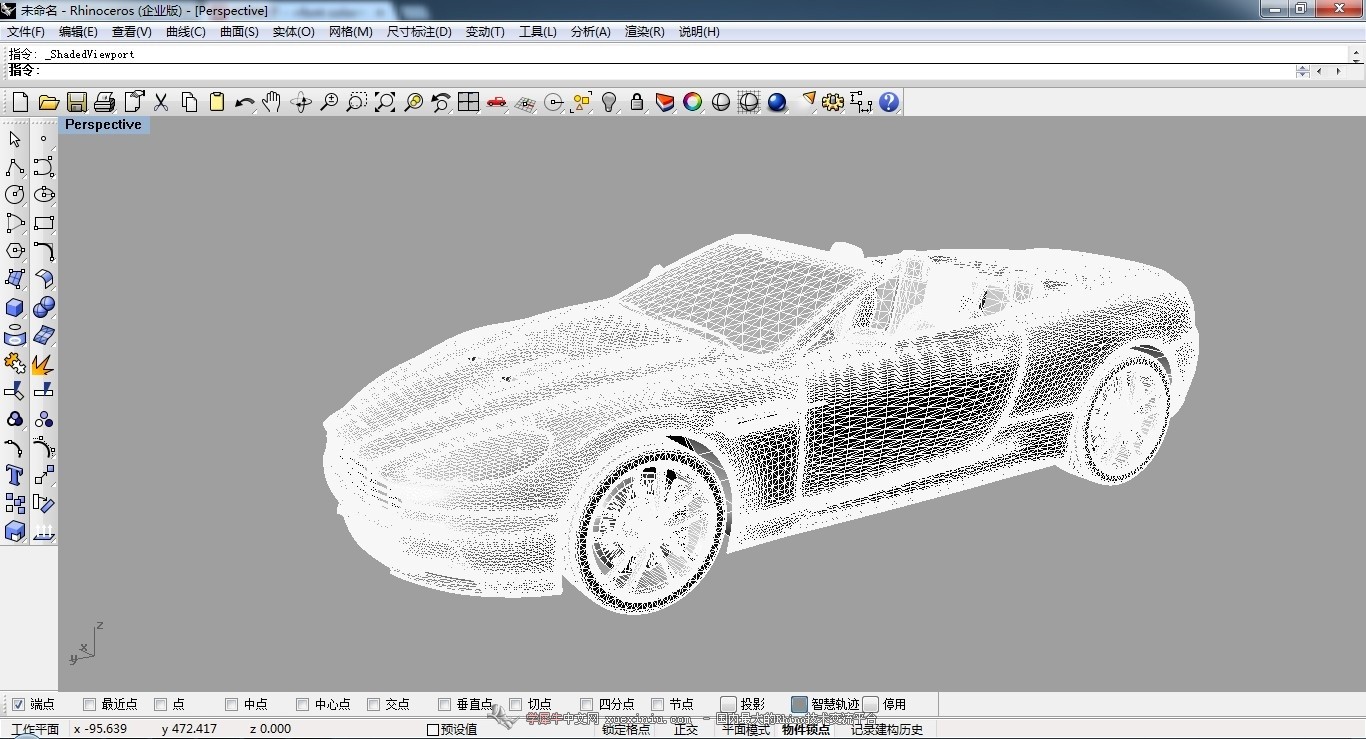1366x739 pixels.
Task: Toggle 正交 ortho mode in status bar
Action: click(686, 729)
